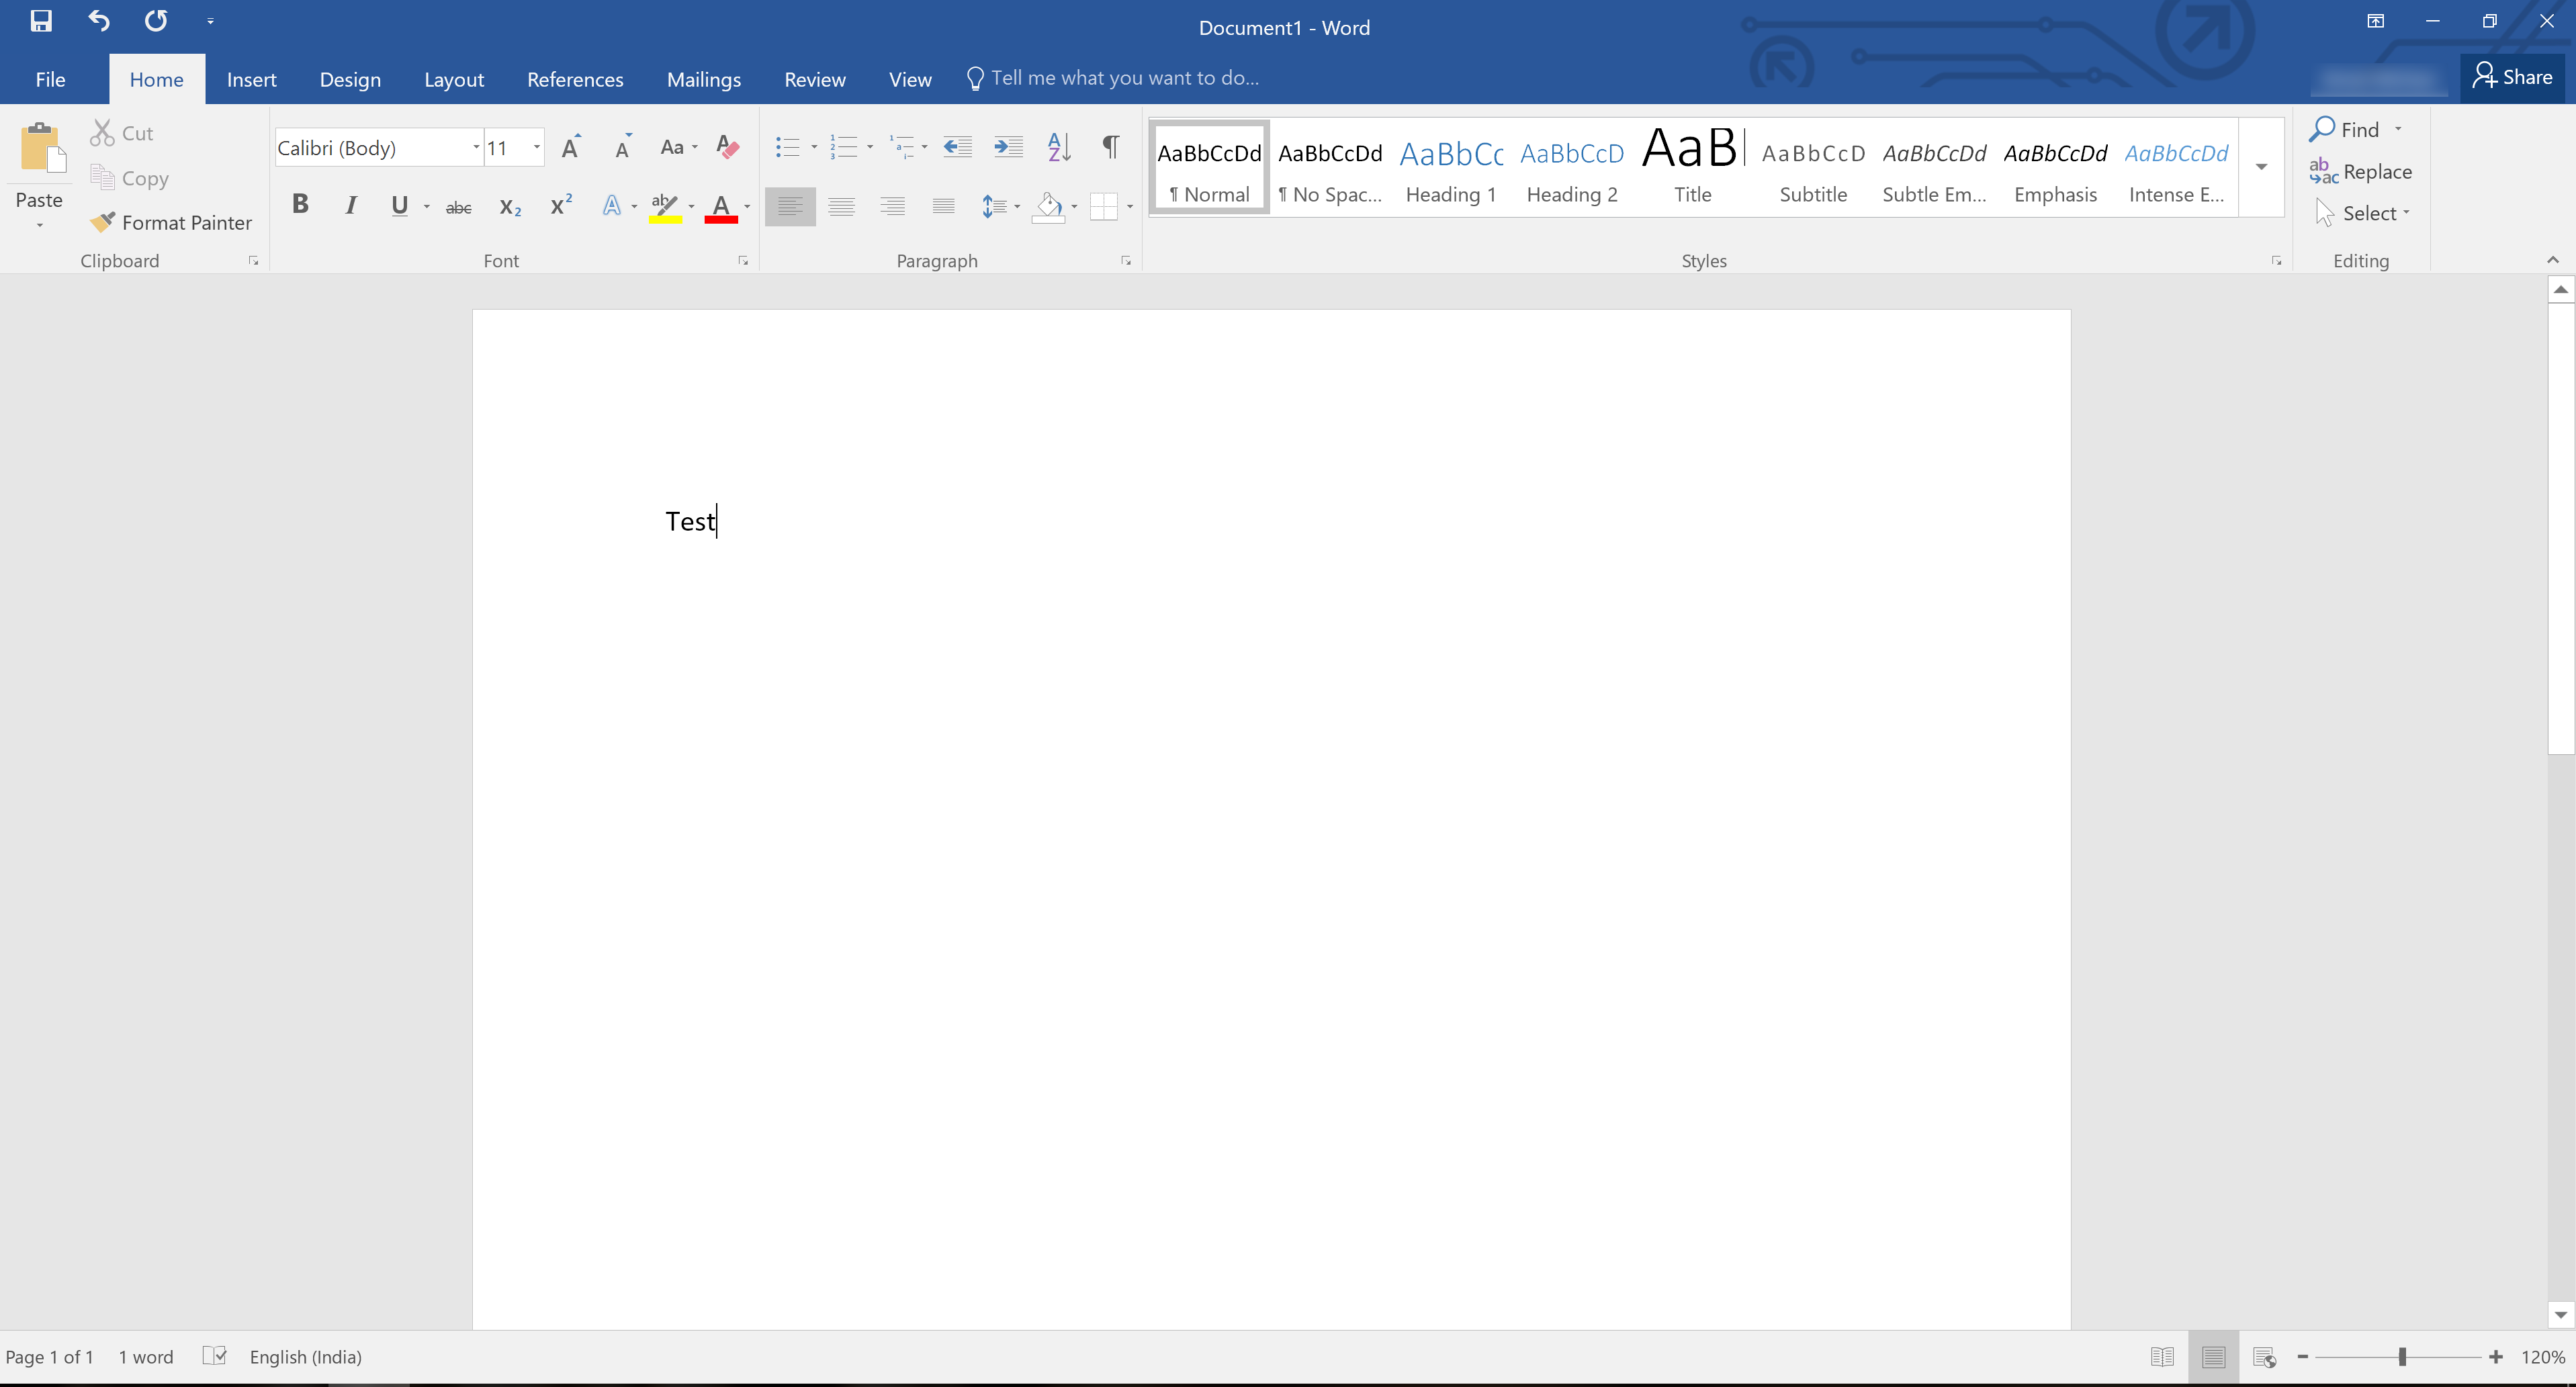This screenshot has height=1387, width=2576.
Task: Click the Share button
Action: click(x=2513, y=77)
